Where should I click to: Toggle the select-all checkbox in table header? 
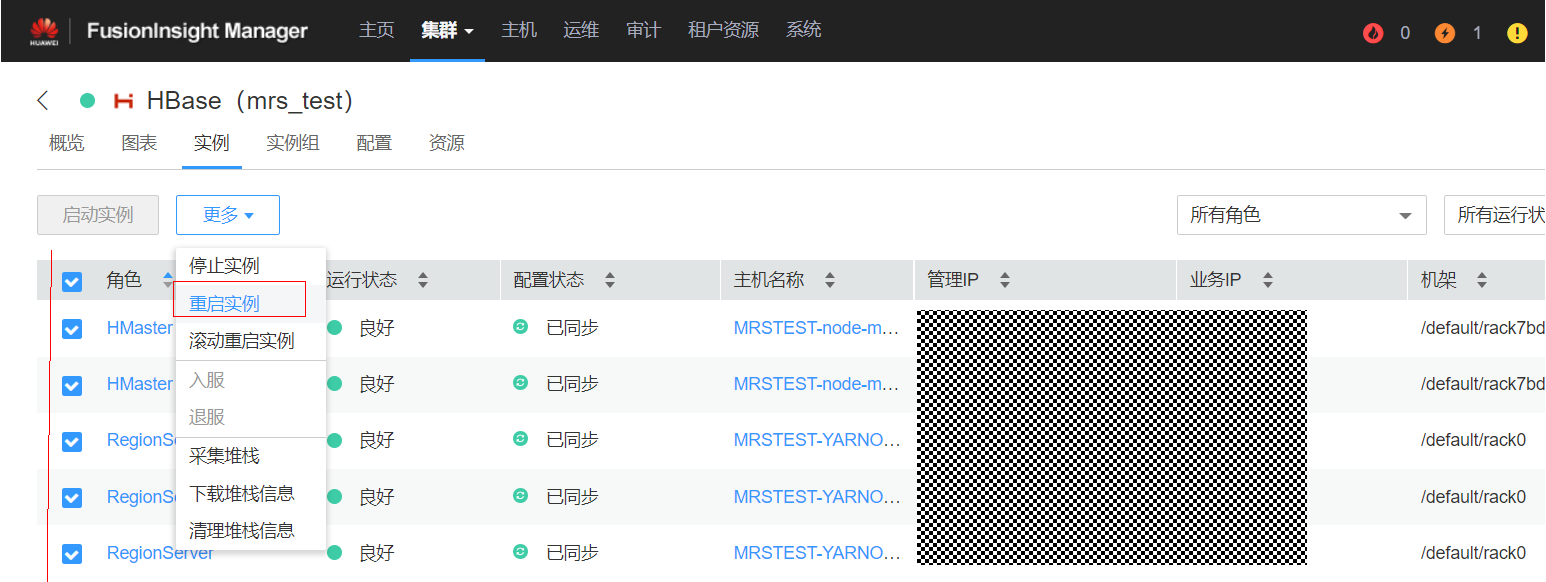(x=72, y=281)
